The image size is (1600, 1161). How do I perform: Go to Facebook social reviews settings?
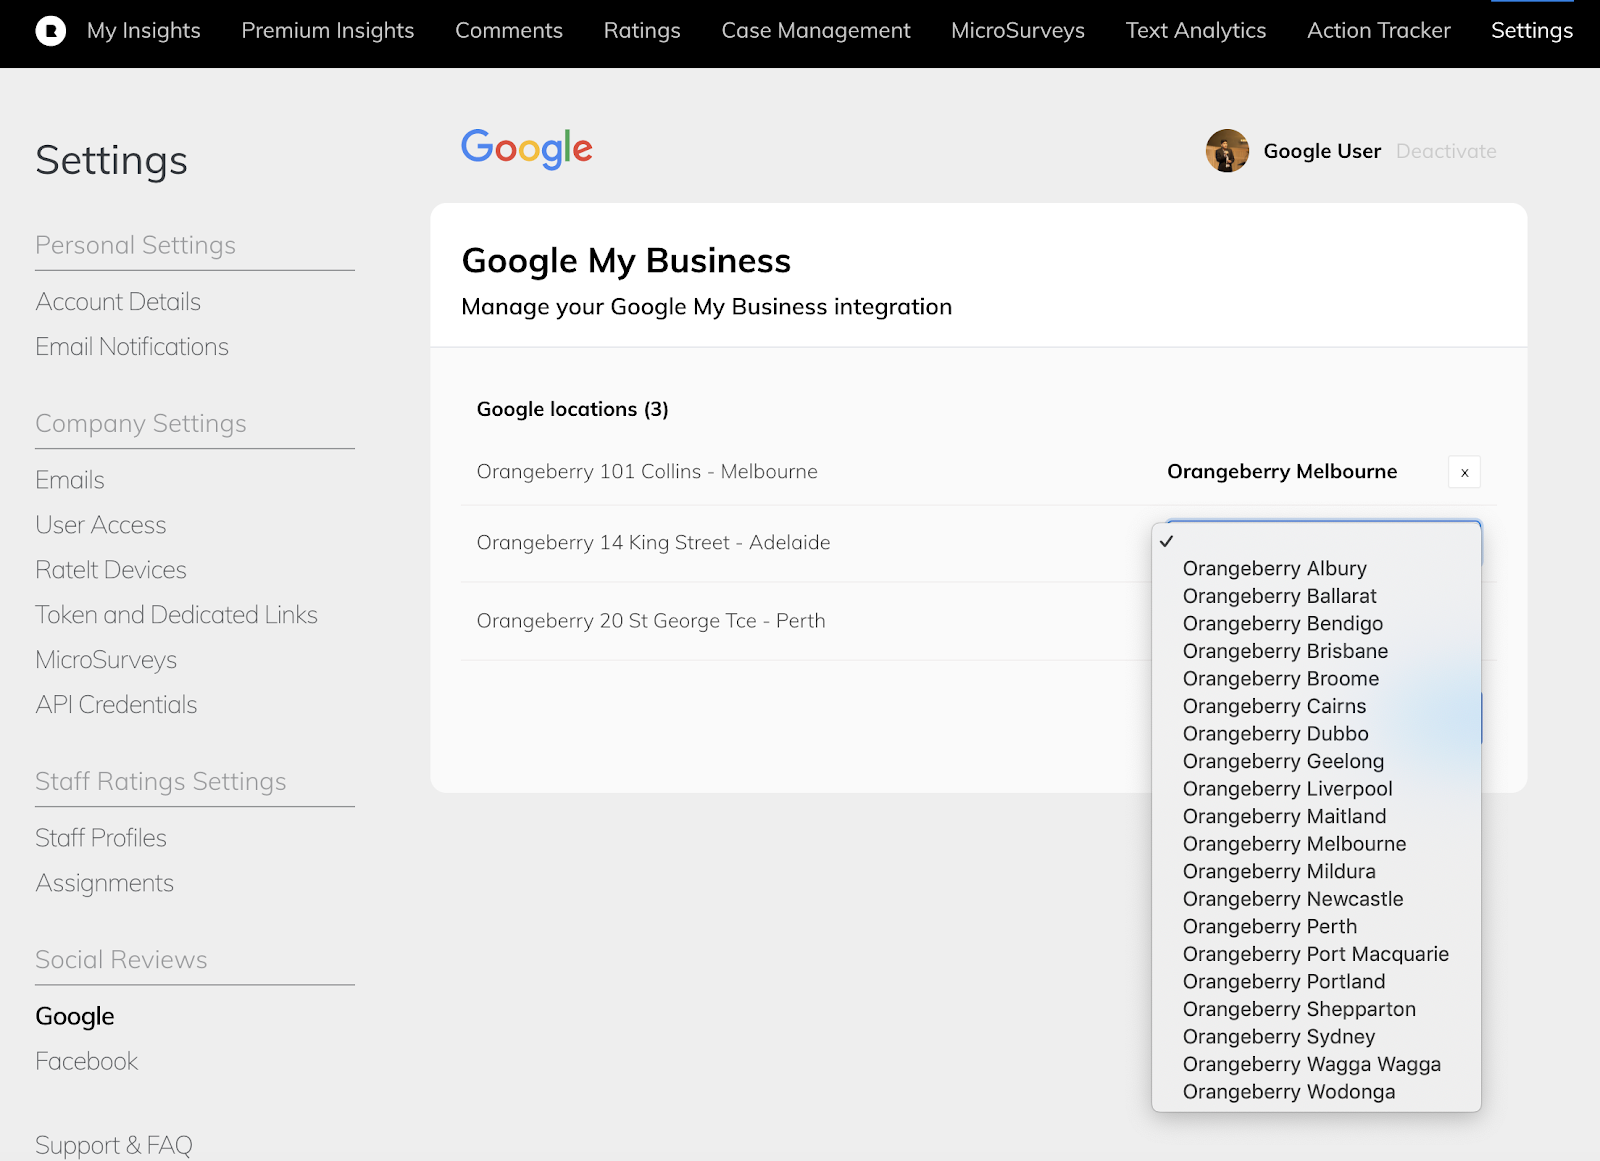tap(87, 1061)
